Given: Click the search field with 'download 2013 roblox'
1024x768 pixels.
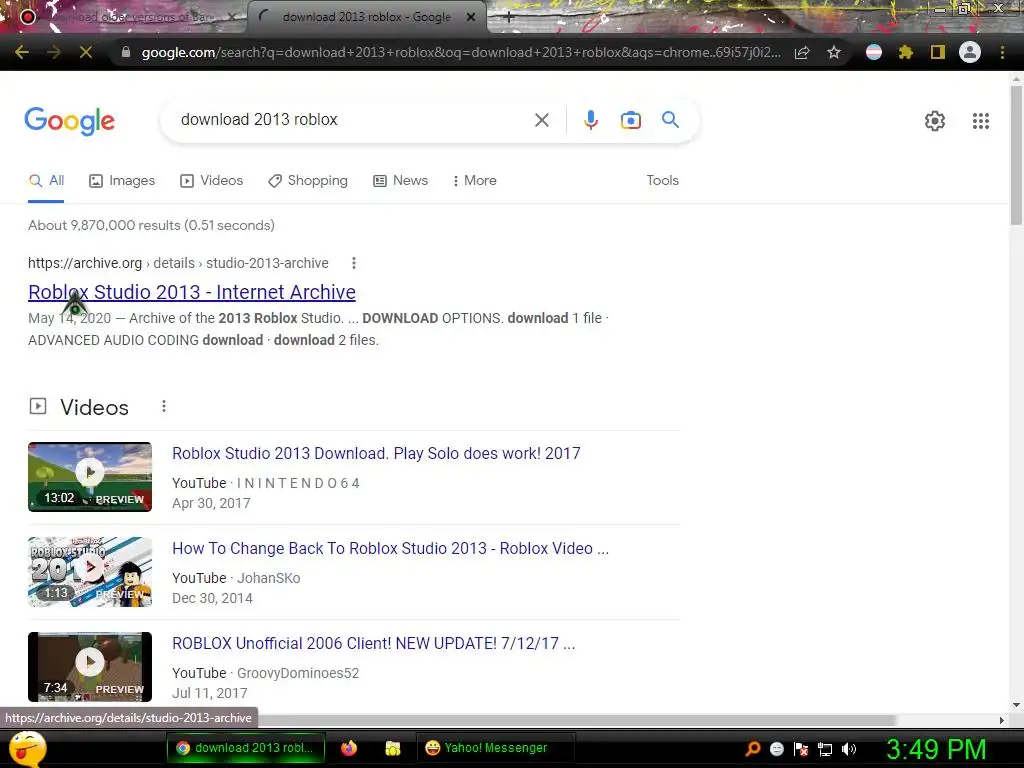Looking at the screenshot, I should [349, 120].
